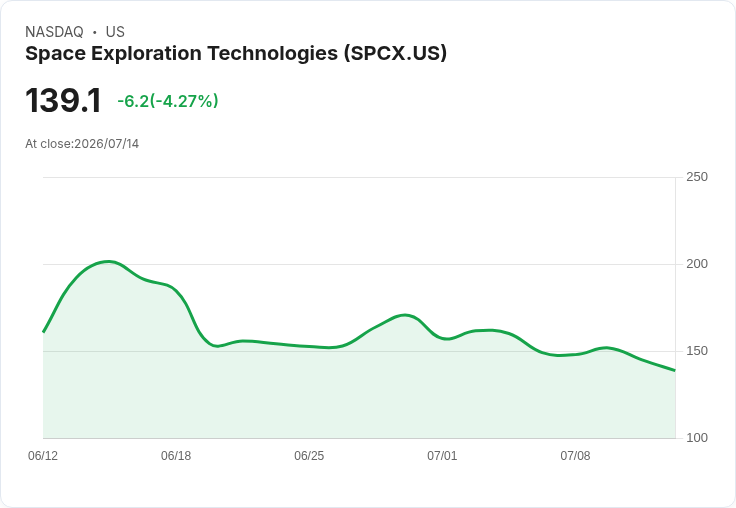Select the 07/08 date on x-axis
Image resolution: width=736 pixels, height=508 pixels.
pos(575,456)
